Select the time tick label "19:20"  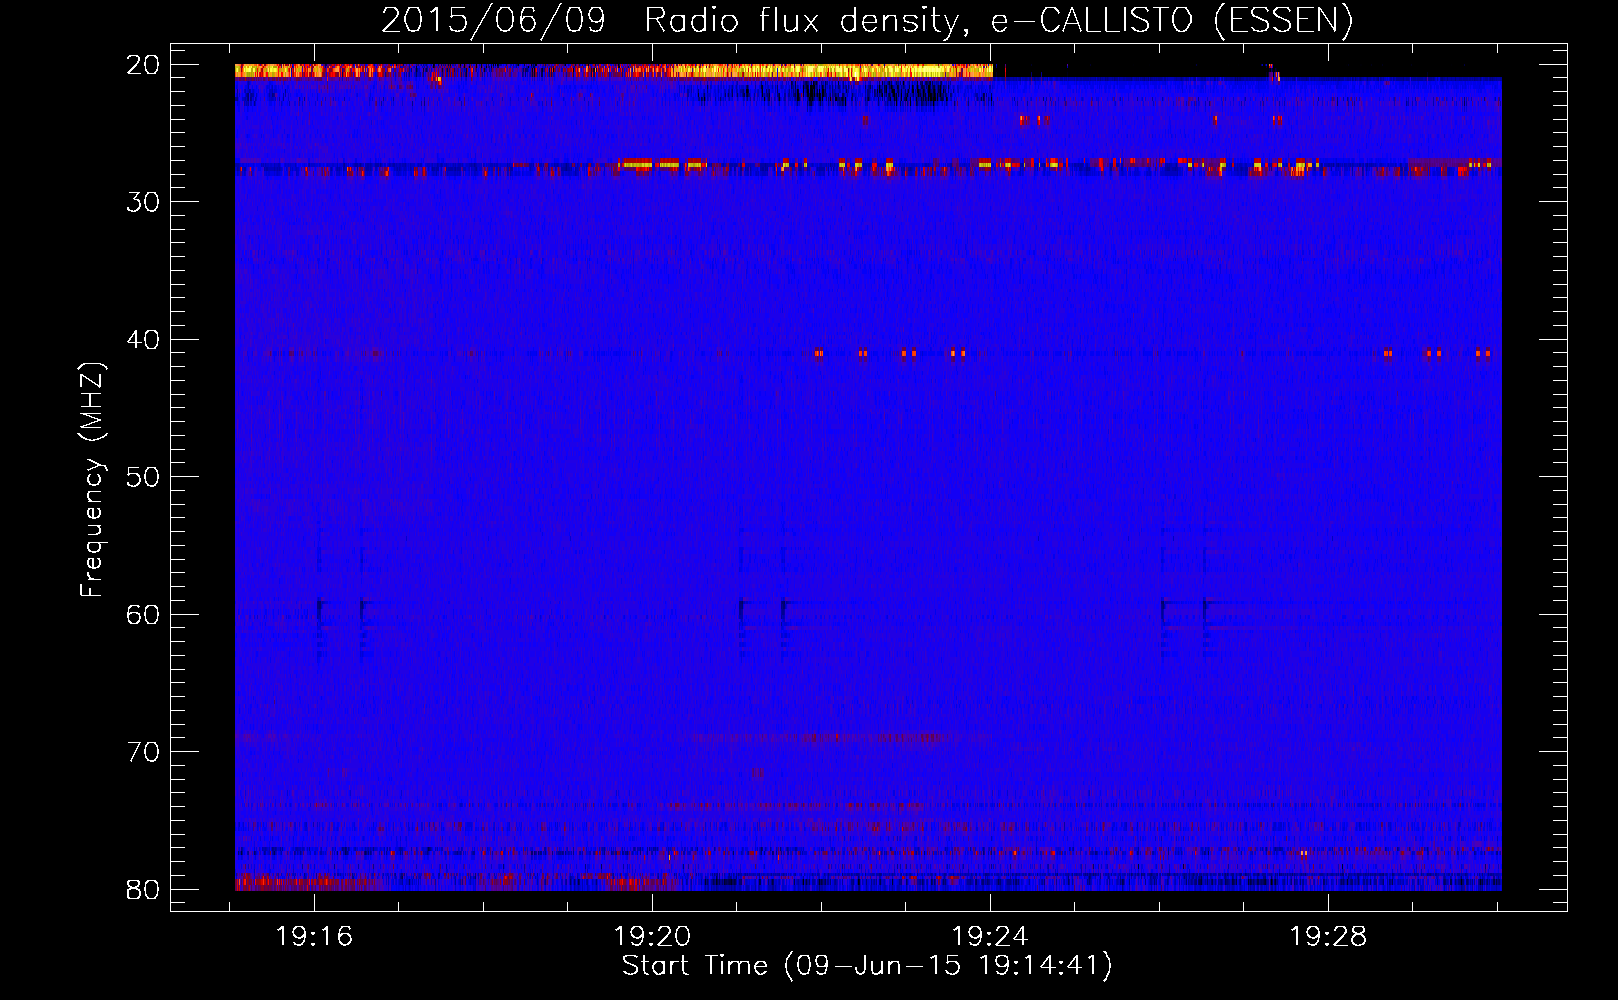[653, 937]
